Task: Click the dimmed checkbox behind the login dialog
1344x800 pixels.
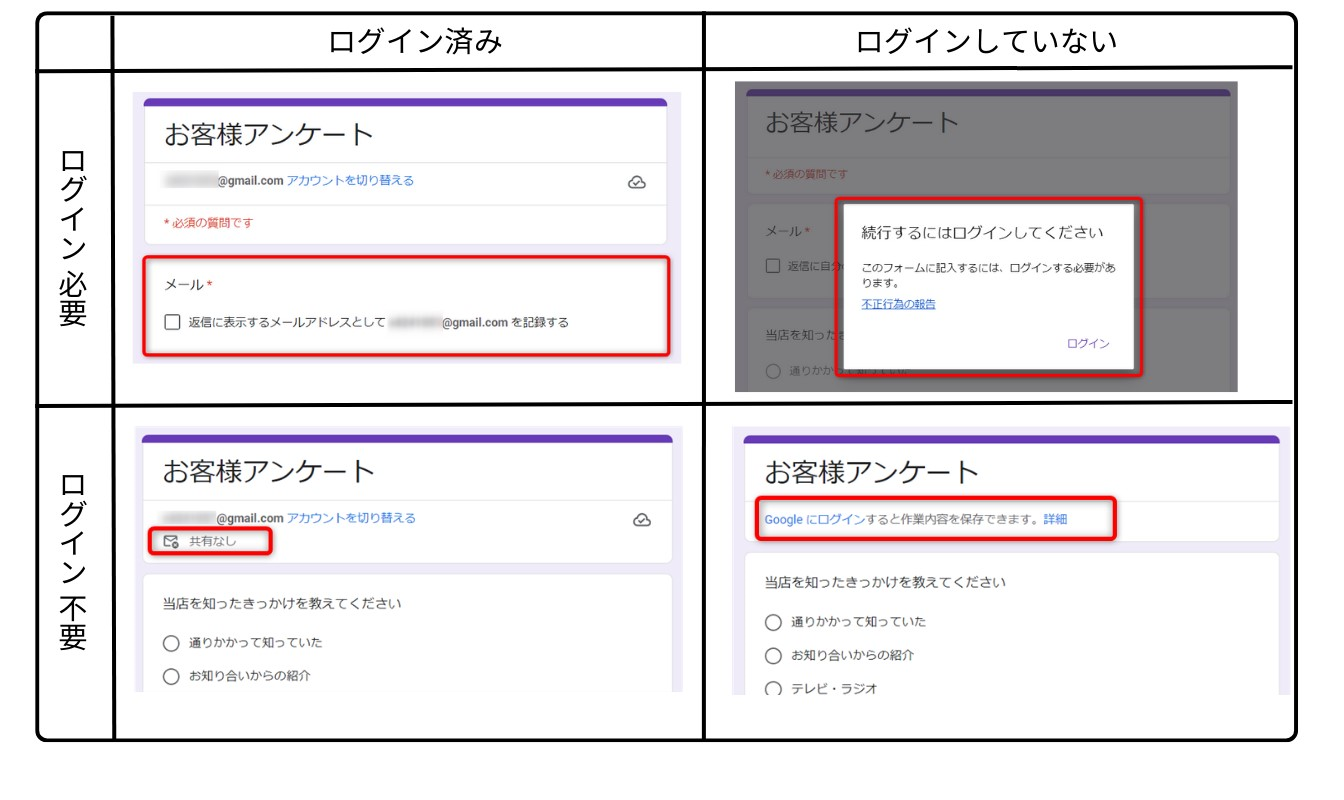Action: point(773,266)
